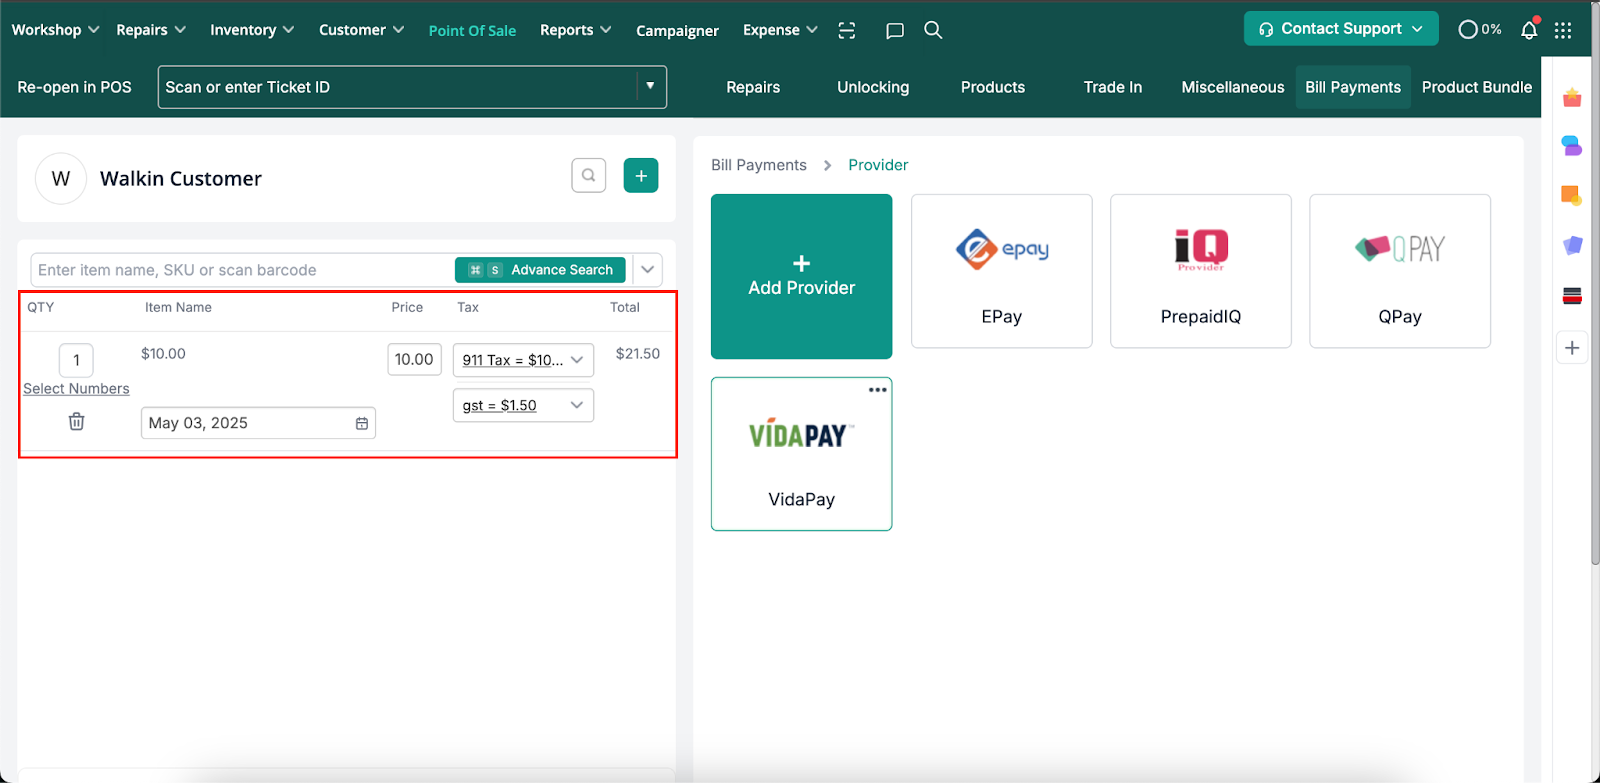Open the date picker calendar icon

point(362,423)
